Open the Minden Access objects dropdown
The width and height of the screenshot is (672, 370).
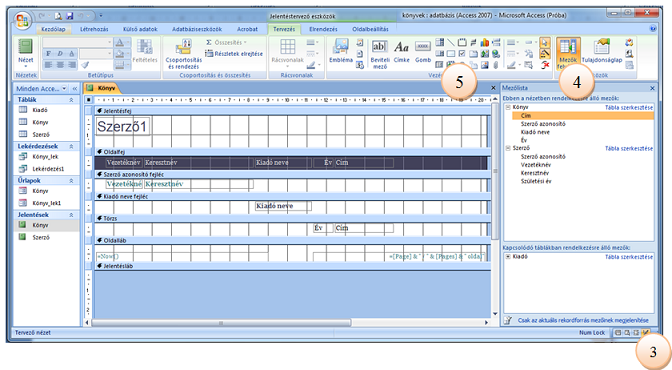(64, 88)
